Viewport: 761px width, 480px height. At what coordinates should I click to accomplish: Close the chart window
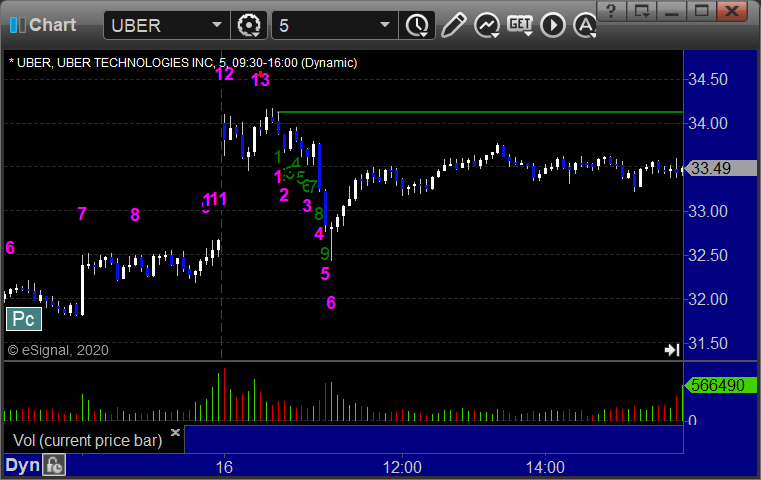(732, 11)
